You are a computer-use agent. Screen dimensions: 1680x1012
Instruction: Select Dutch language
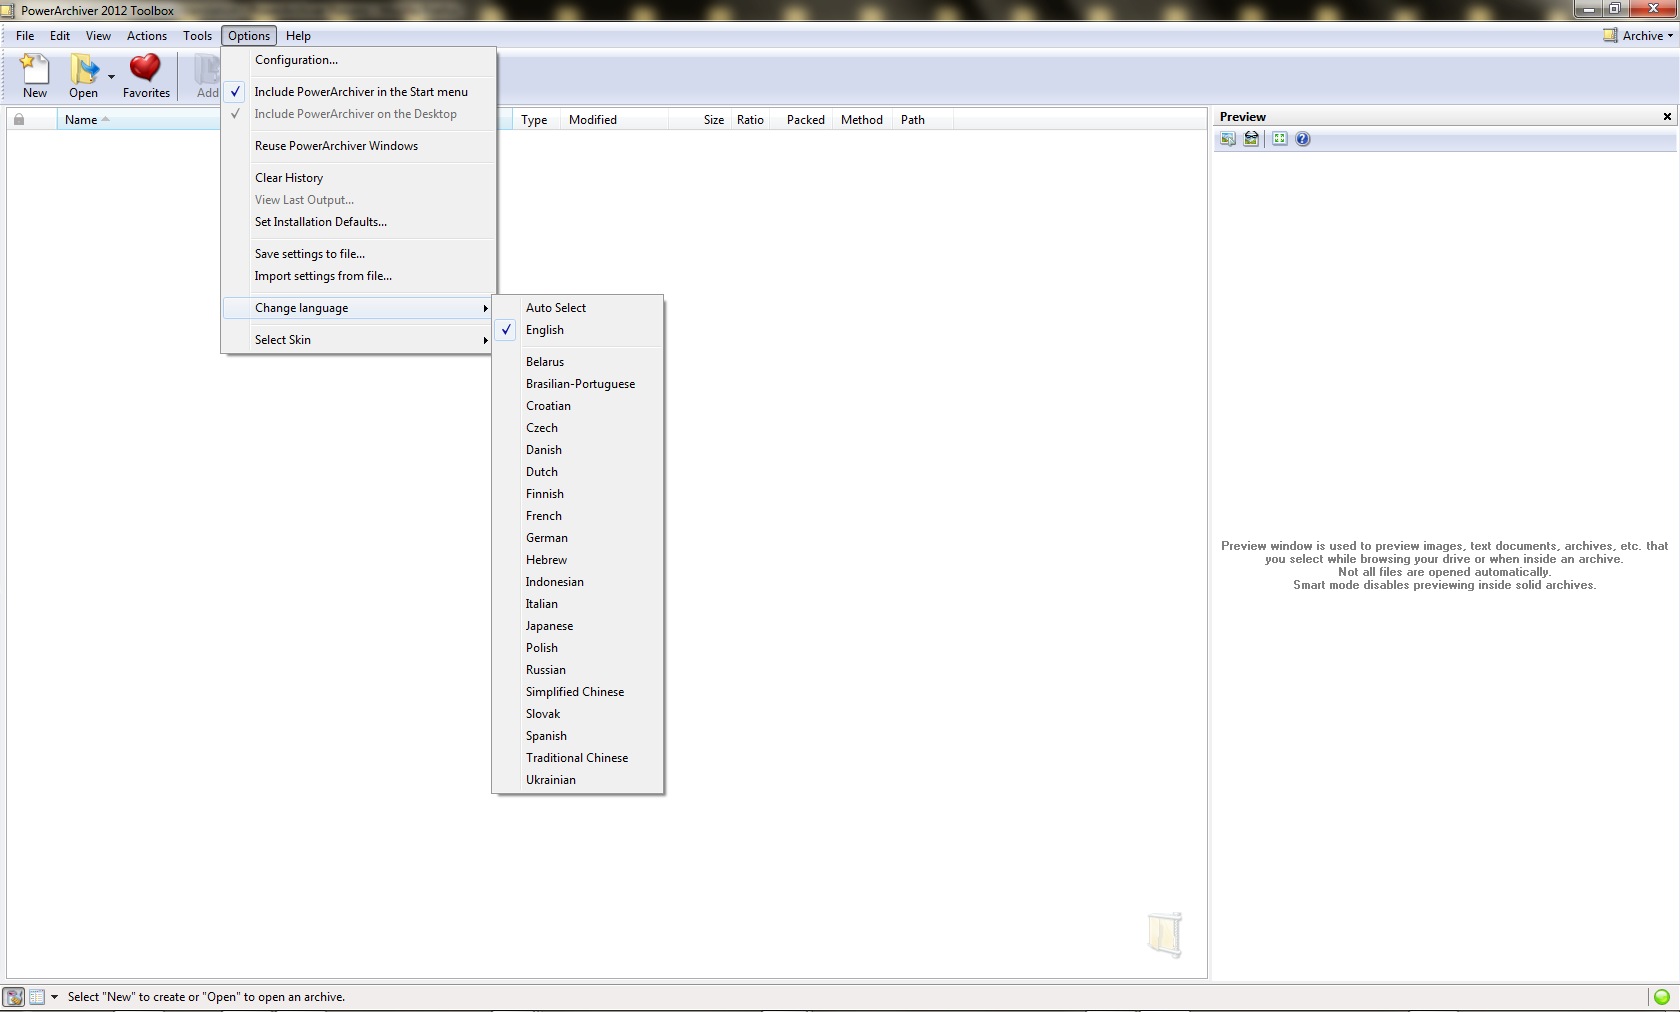pyautogui.click(x=578, y=472)
